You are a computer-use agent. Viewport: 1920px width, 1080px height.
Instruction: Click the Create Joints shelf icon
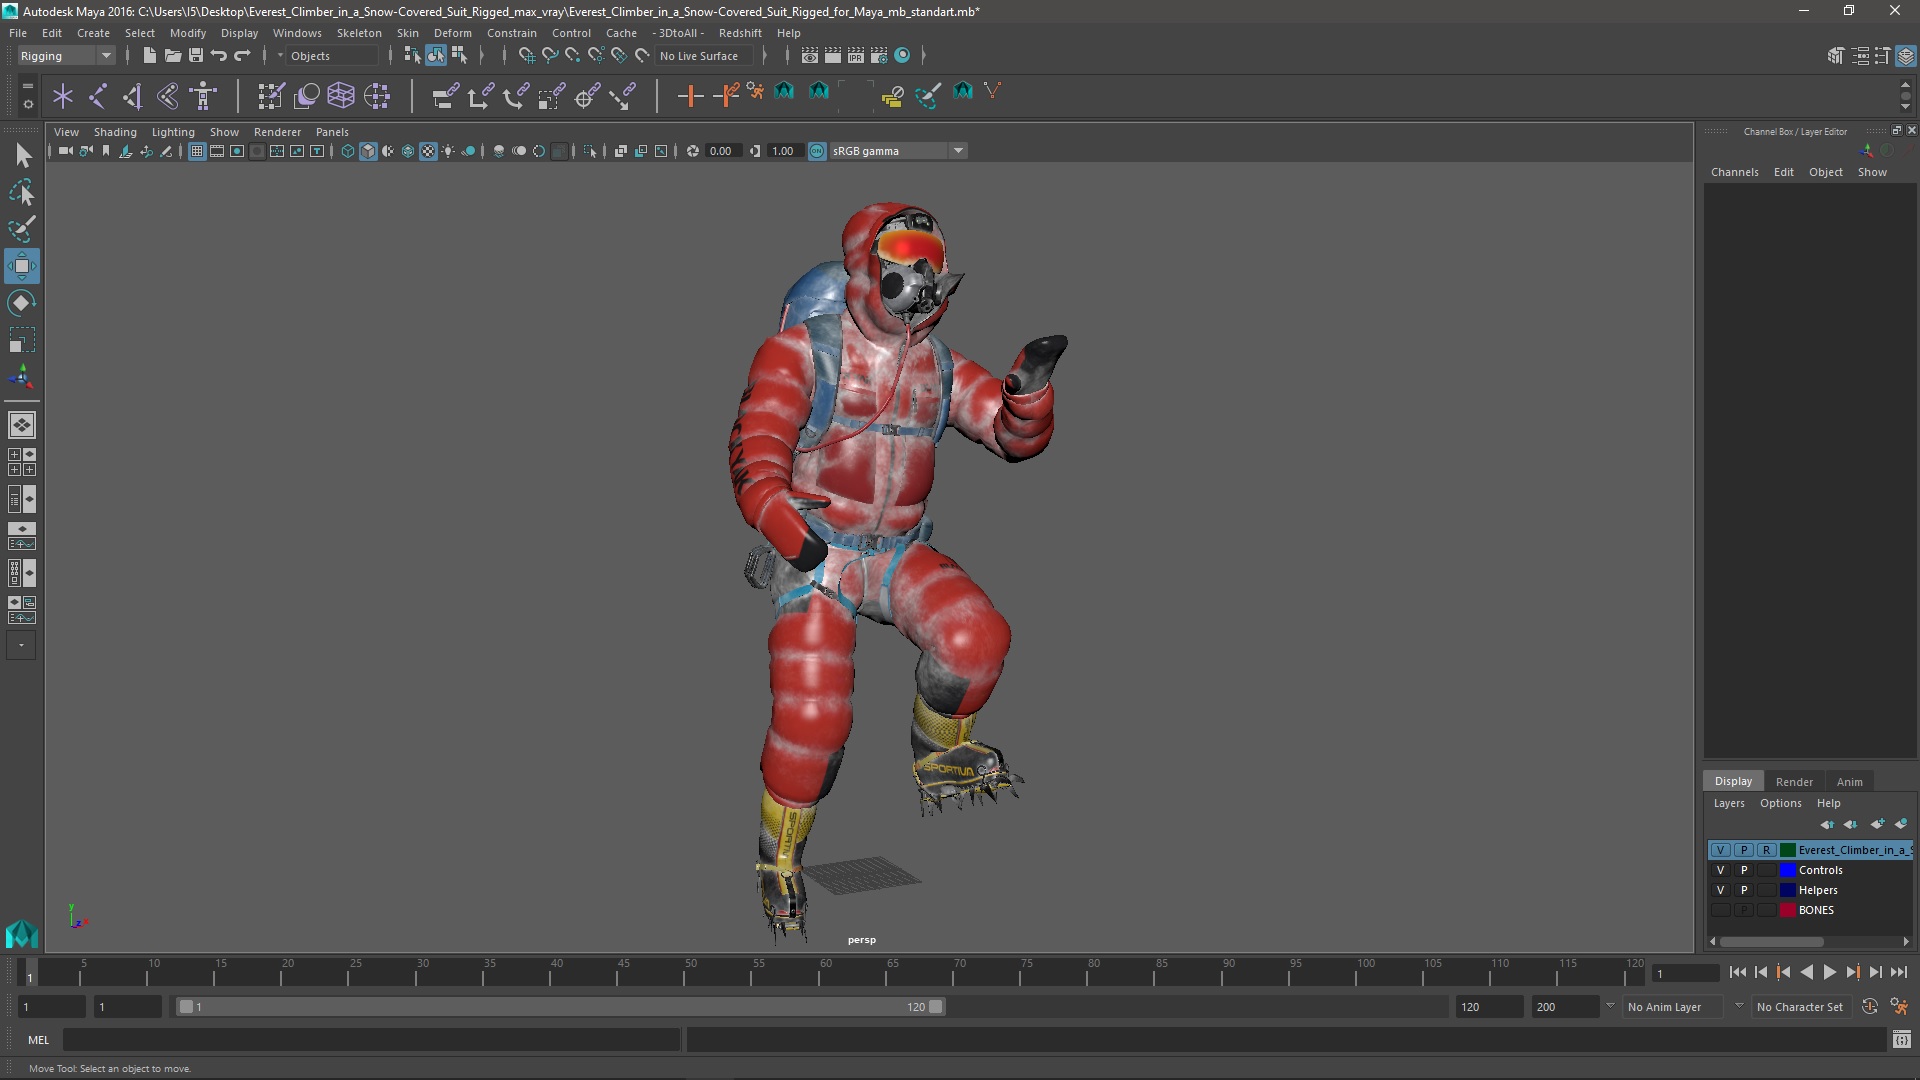coord(98,96)
